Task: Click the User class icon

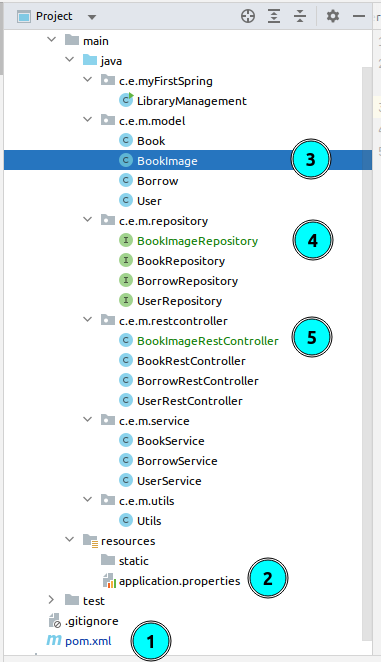Action: coord(126,200)
